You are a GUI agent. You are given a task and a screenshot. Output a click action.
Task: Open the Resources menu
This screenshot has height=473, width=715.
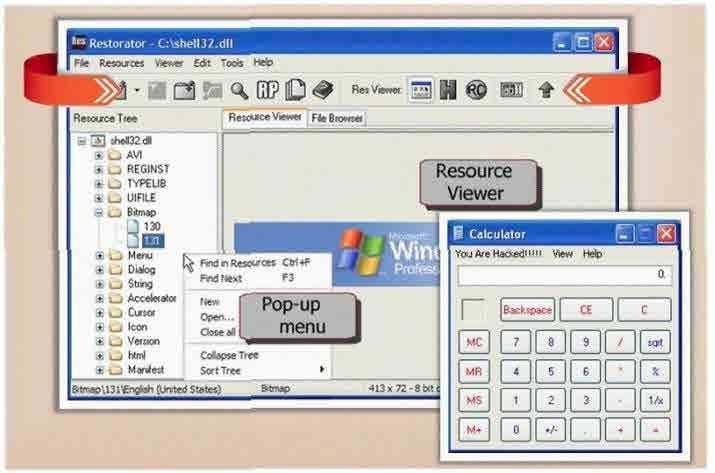[x=122, y=63]
